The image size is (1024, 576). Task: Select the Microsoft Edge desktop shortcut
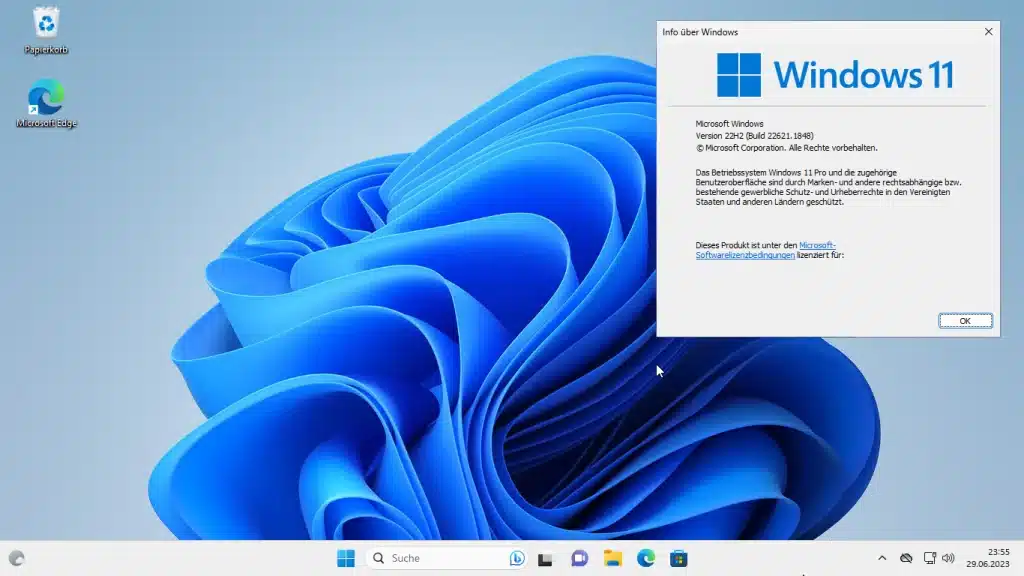click(x=46, y=103)
